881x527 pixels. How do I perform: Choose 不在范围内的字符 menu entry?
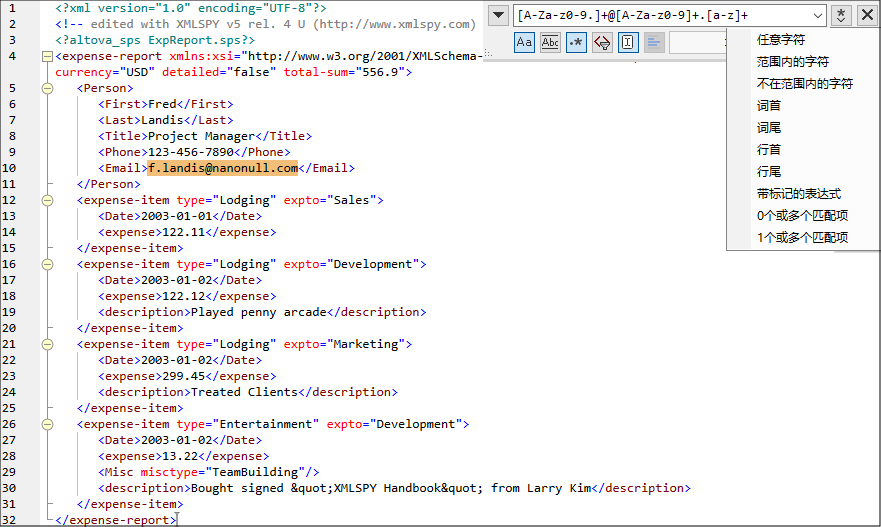804,84
